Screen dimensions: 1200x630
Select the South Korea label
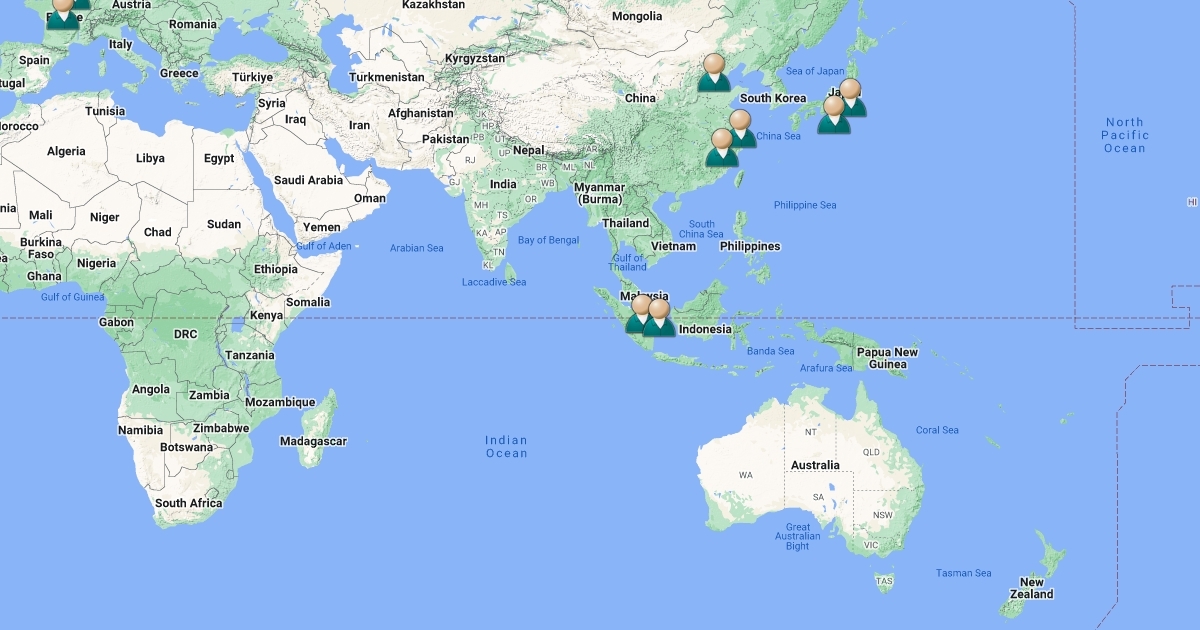coord(773,98)
